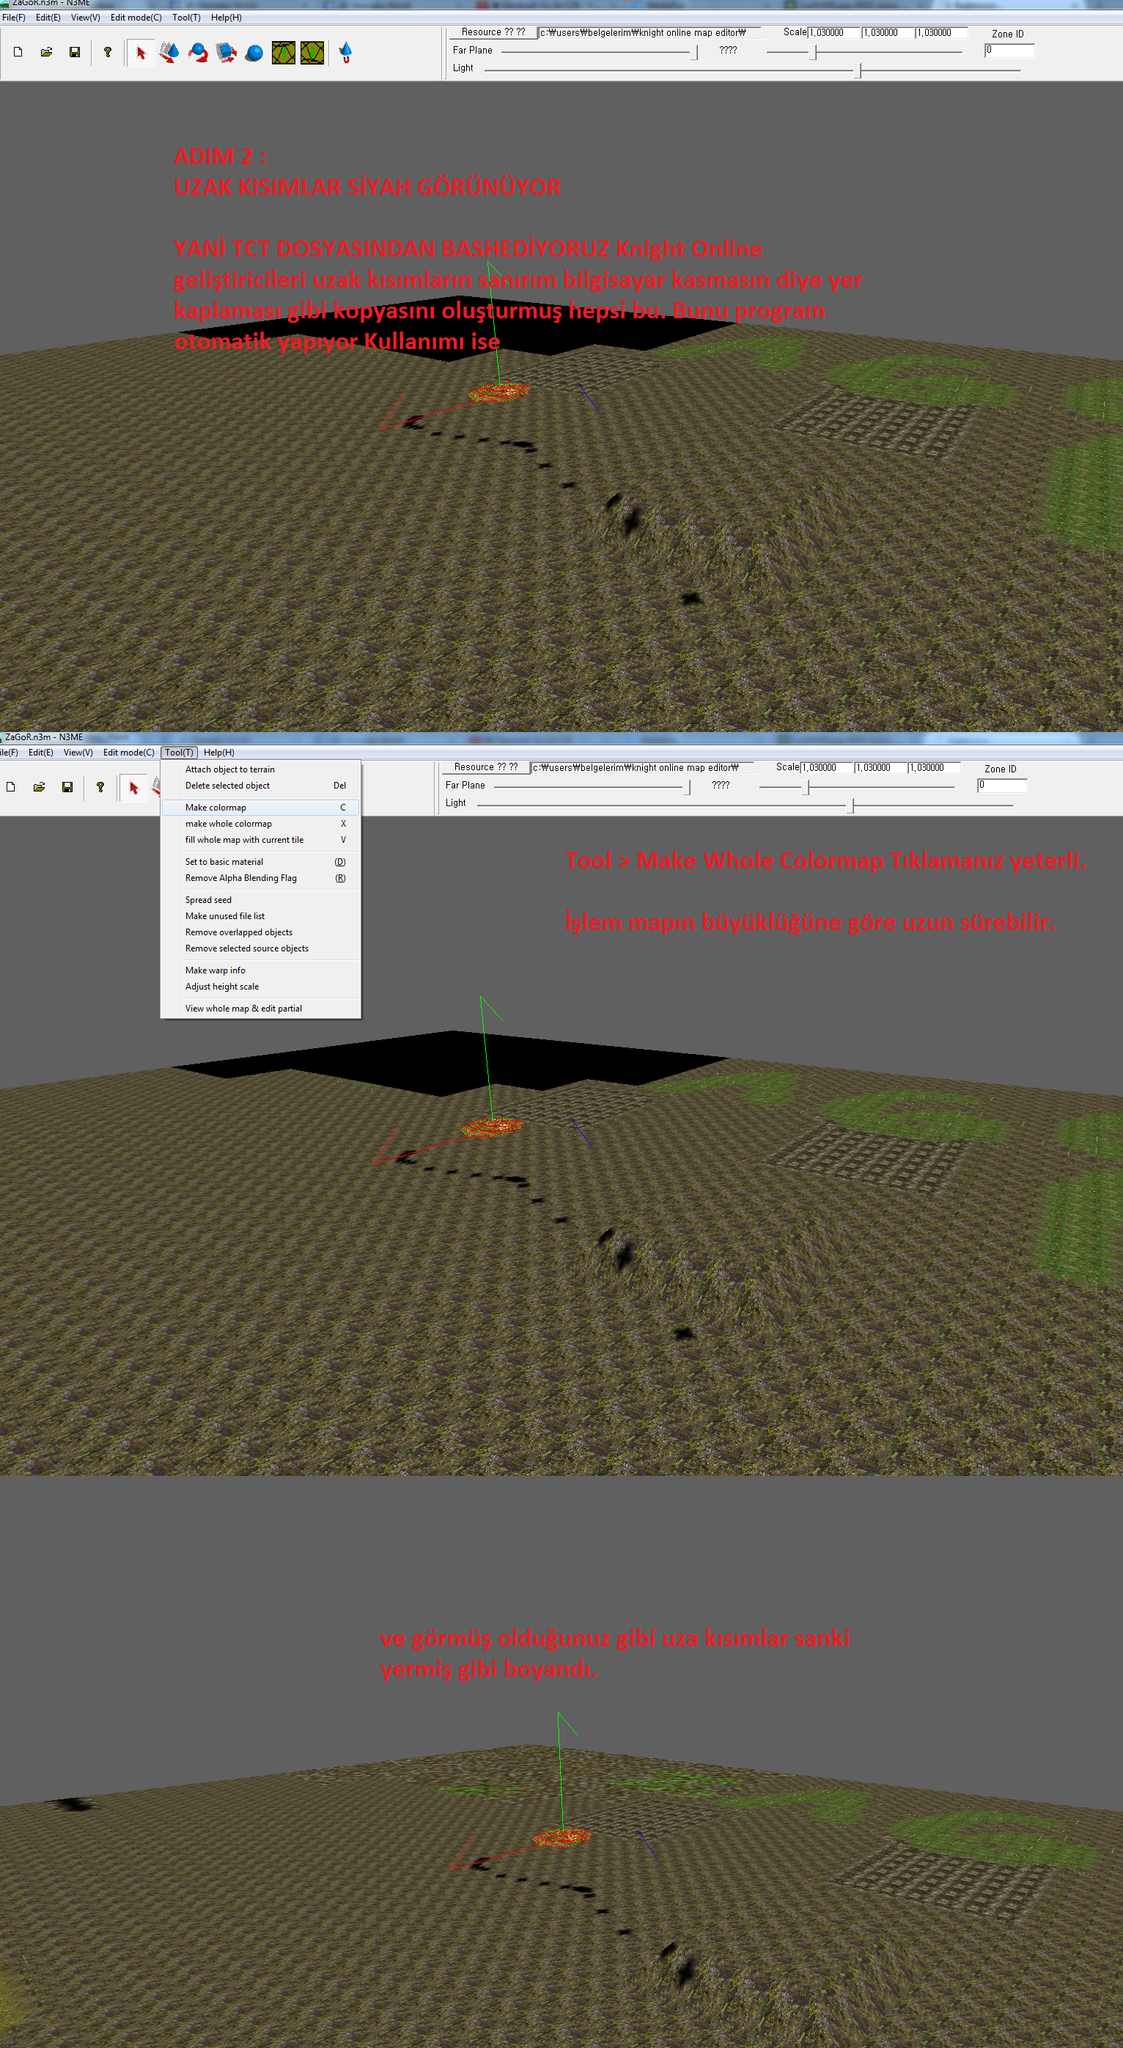
Task: Choose Remove overlapped objects
Action: click(x=260, y=932)
